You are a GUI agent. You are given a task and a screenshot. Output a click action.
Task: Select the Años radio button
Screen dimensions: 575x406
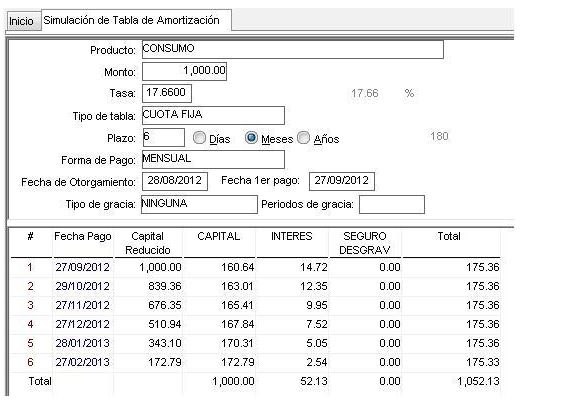(x=304, y=138)
